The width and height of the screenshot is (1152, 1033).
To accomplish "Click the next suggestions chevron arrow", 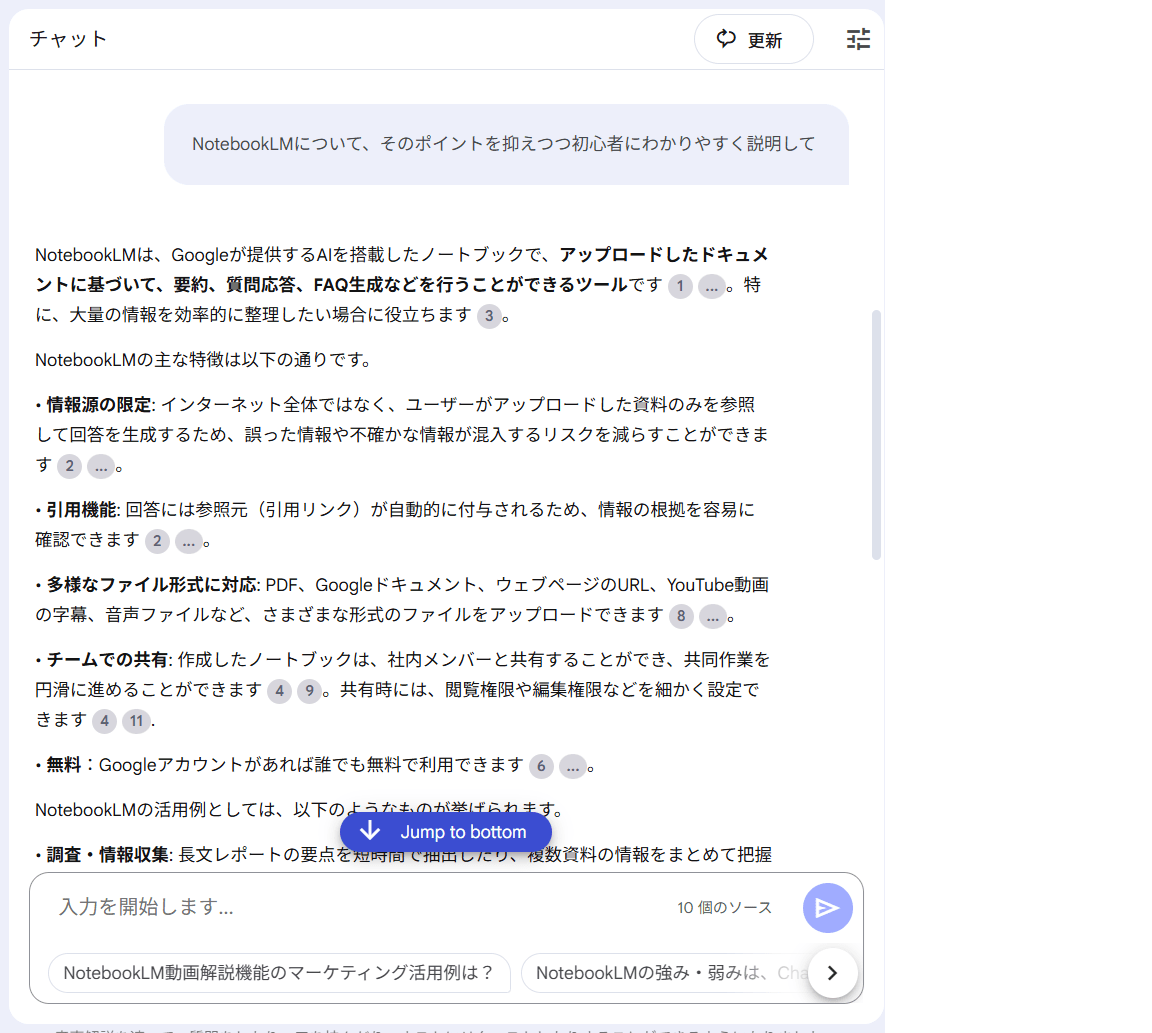I will [x=832, y=972].
